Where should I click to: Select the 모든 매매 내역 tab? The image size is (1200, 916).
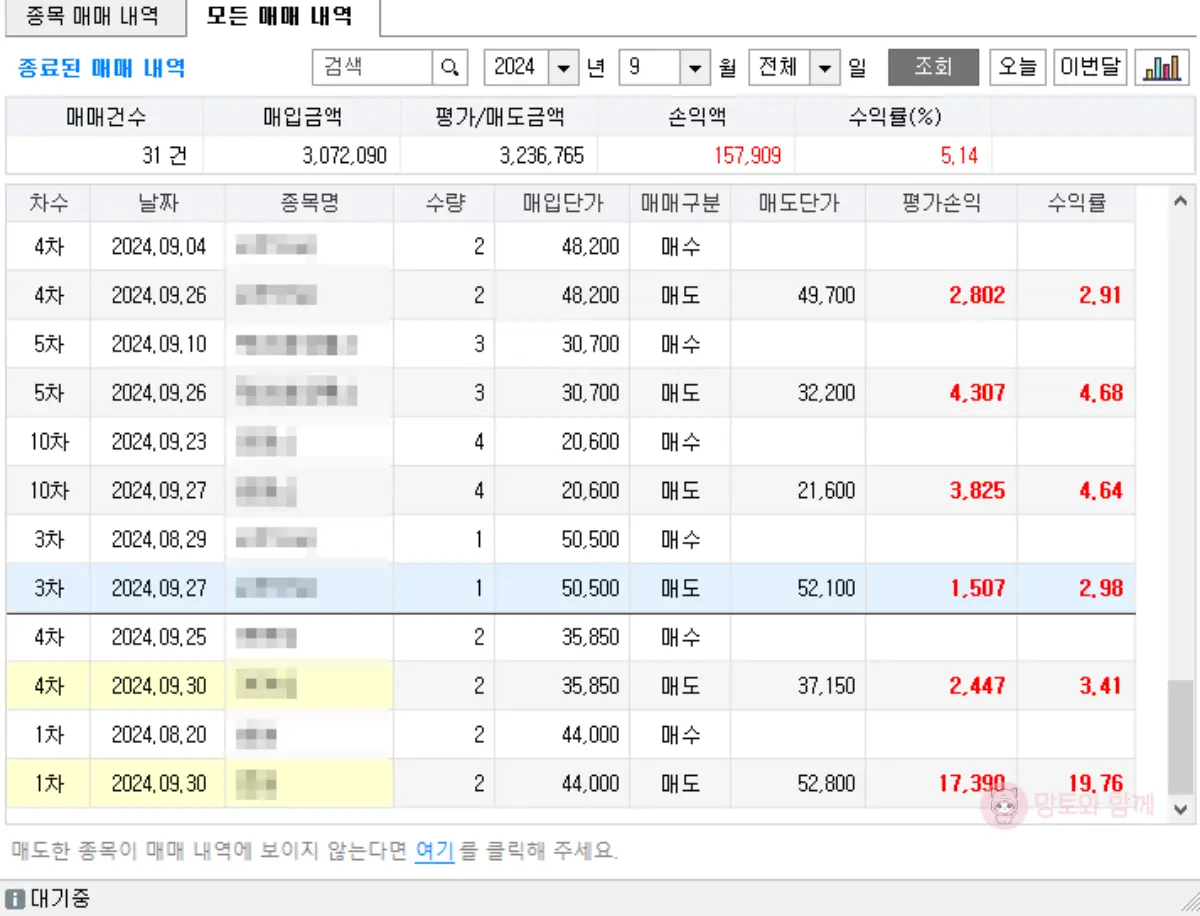coord(277,17)
